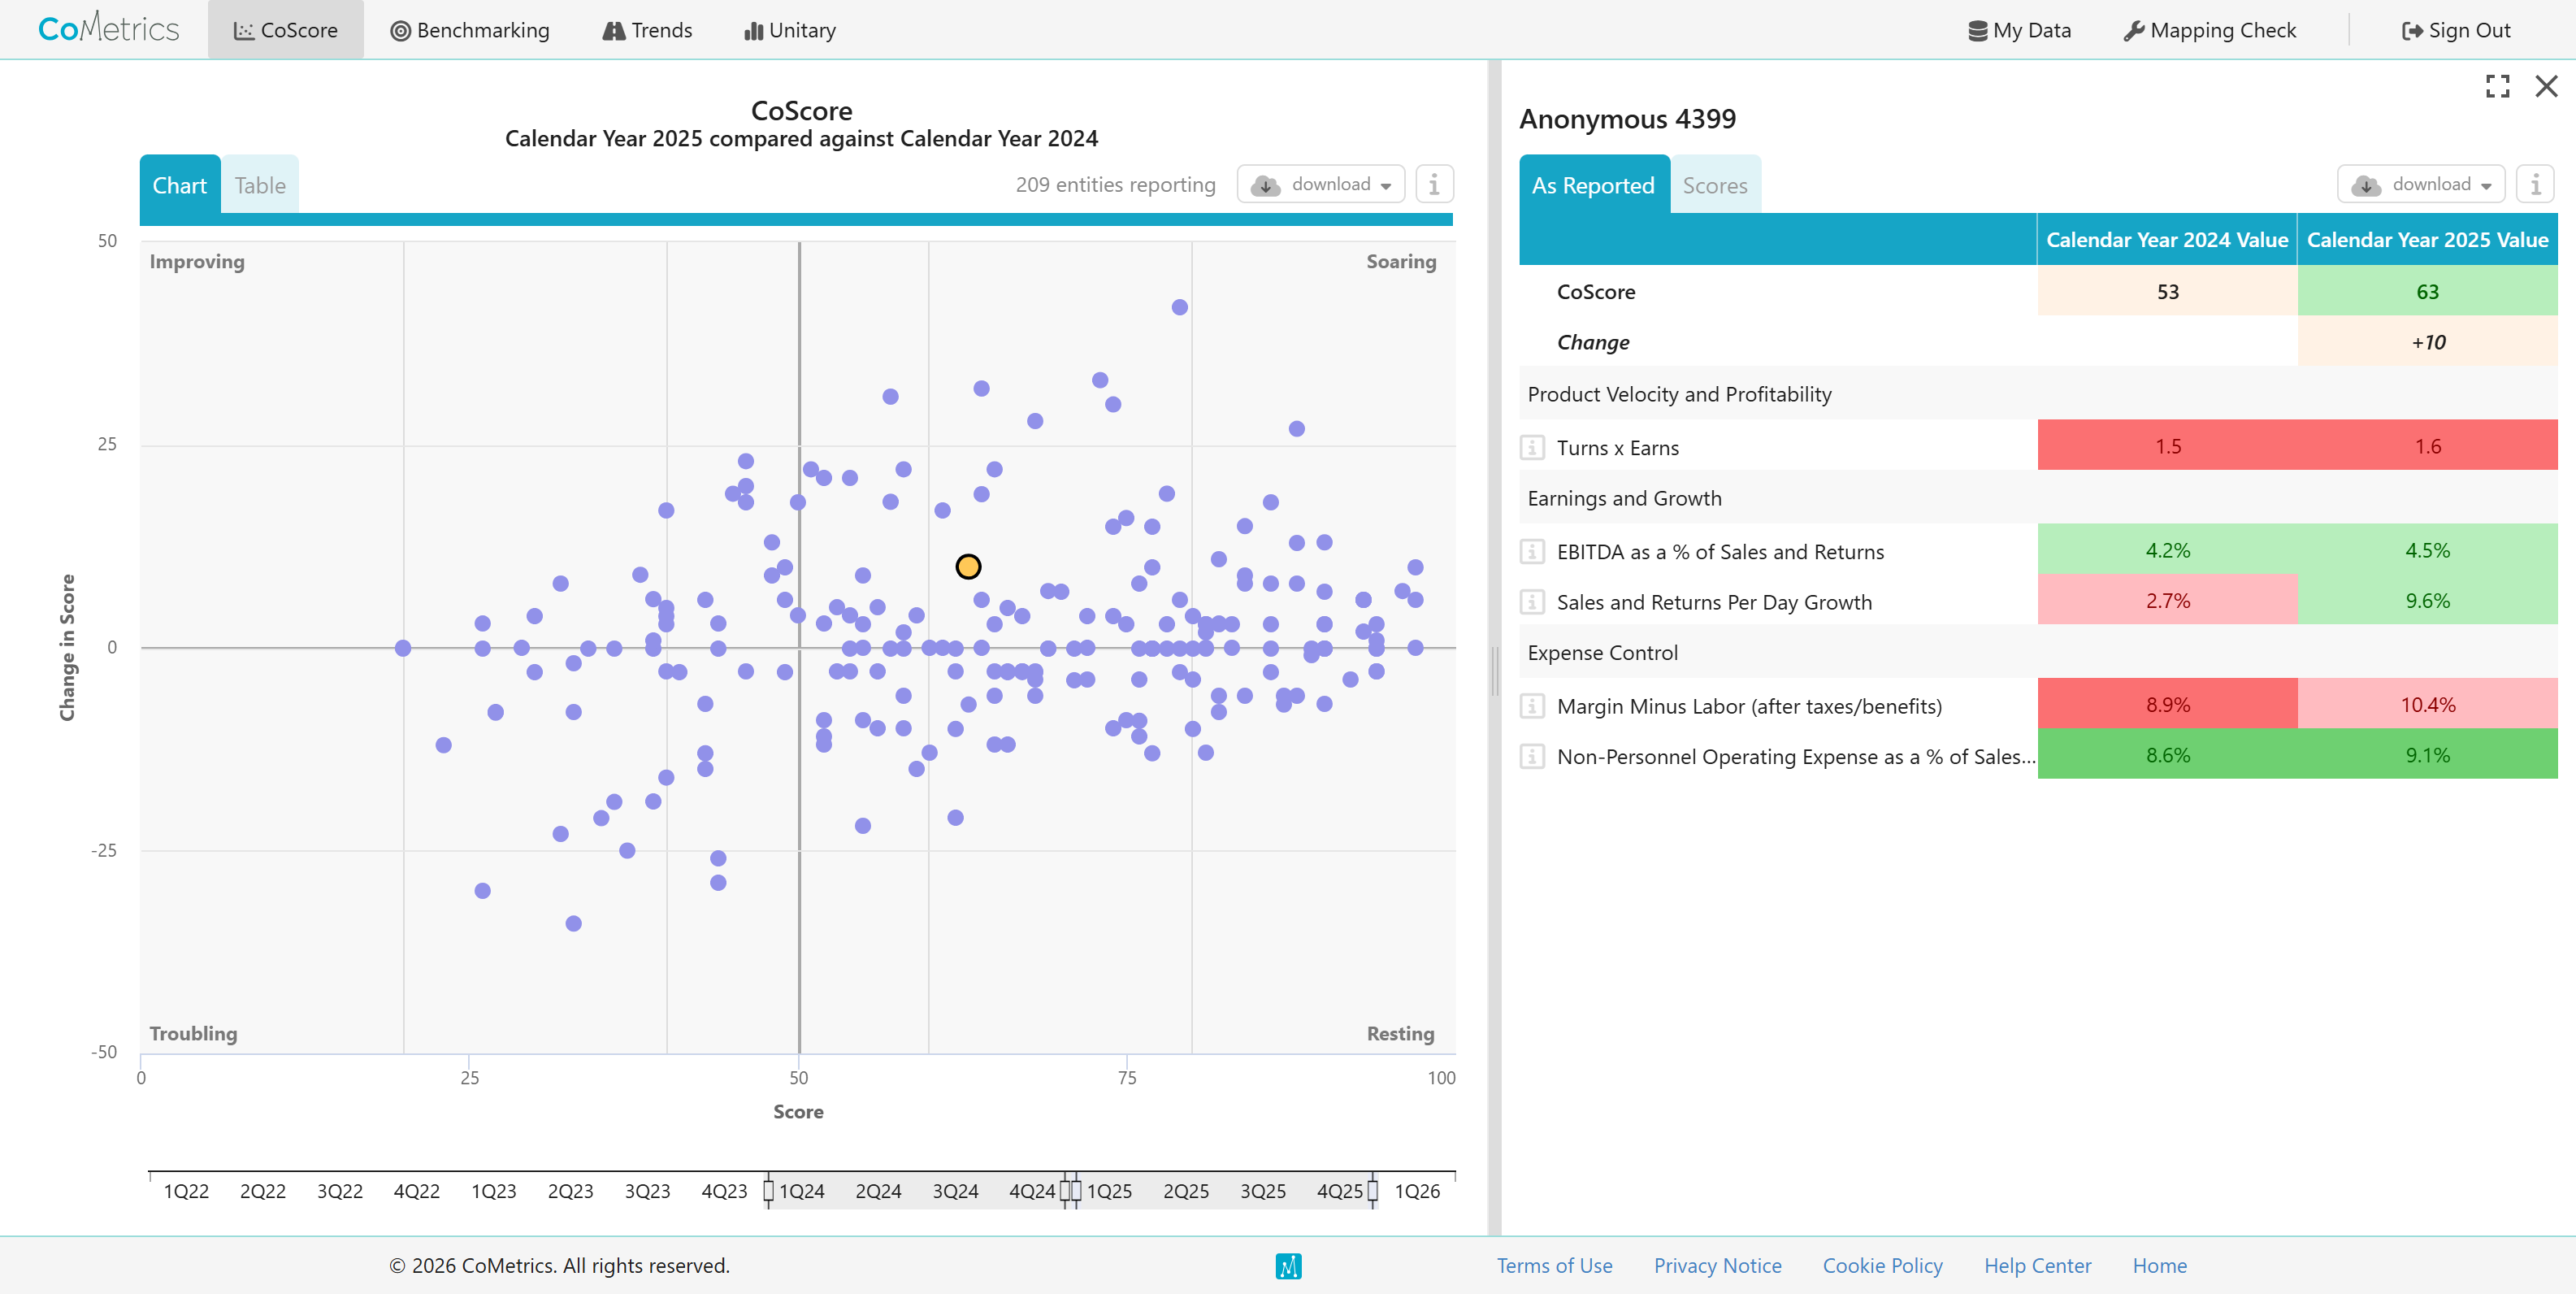2576x1294 pixels.
Task: Click the detail panel info icon
Action: [2535, 184]
